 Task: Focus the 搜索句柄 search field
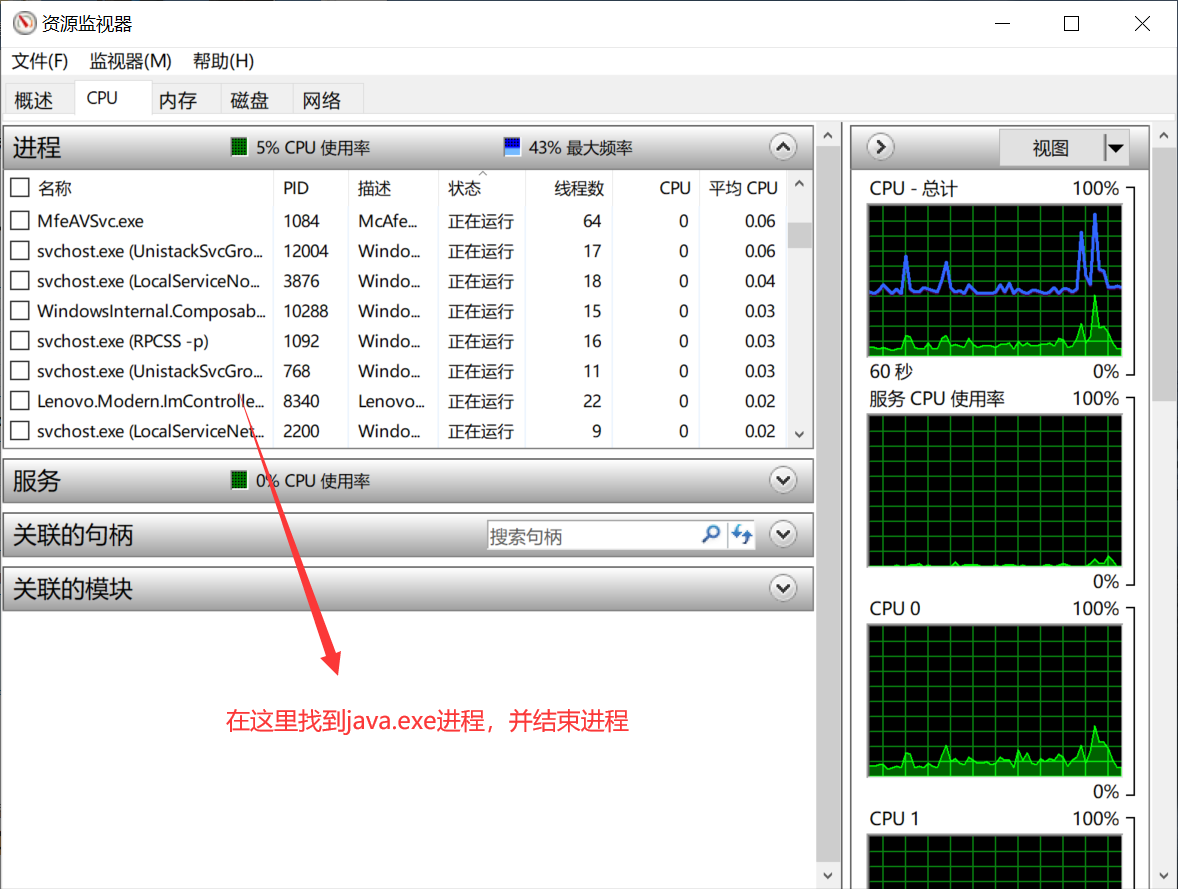(594, 536)
